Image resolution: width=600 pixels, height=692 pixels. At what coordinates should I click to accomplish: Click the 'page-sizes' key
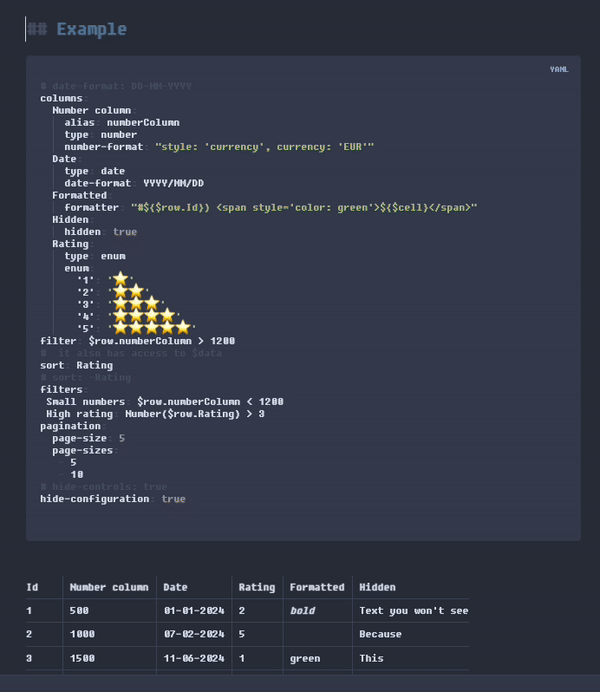[x=82, y=451]
